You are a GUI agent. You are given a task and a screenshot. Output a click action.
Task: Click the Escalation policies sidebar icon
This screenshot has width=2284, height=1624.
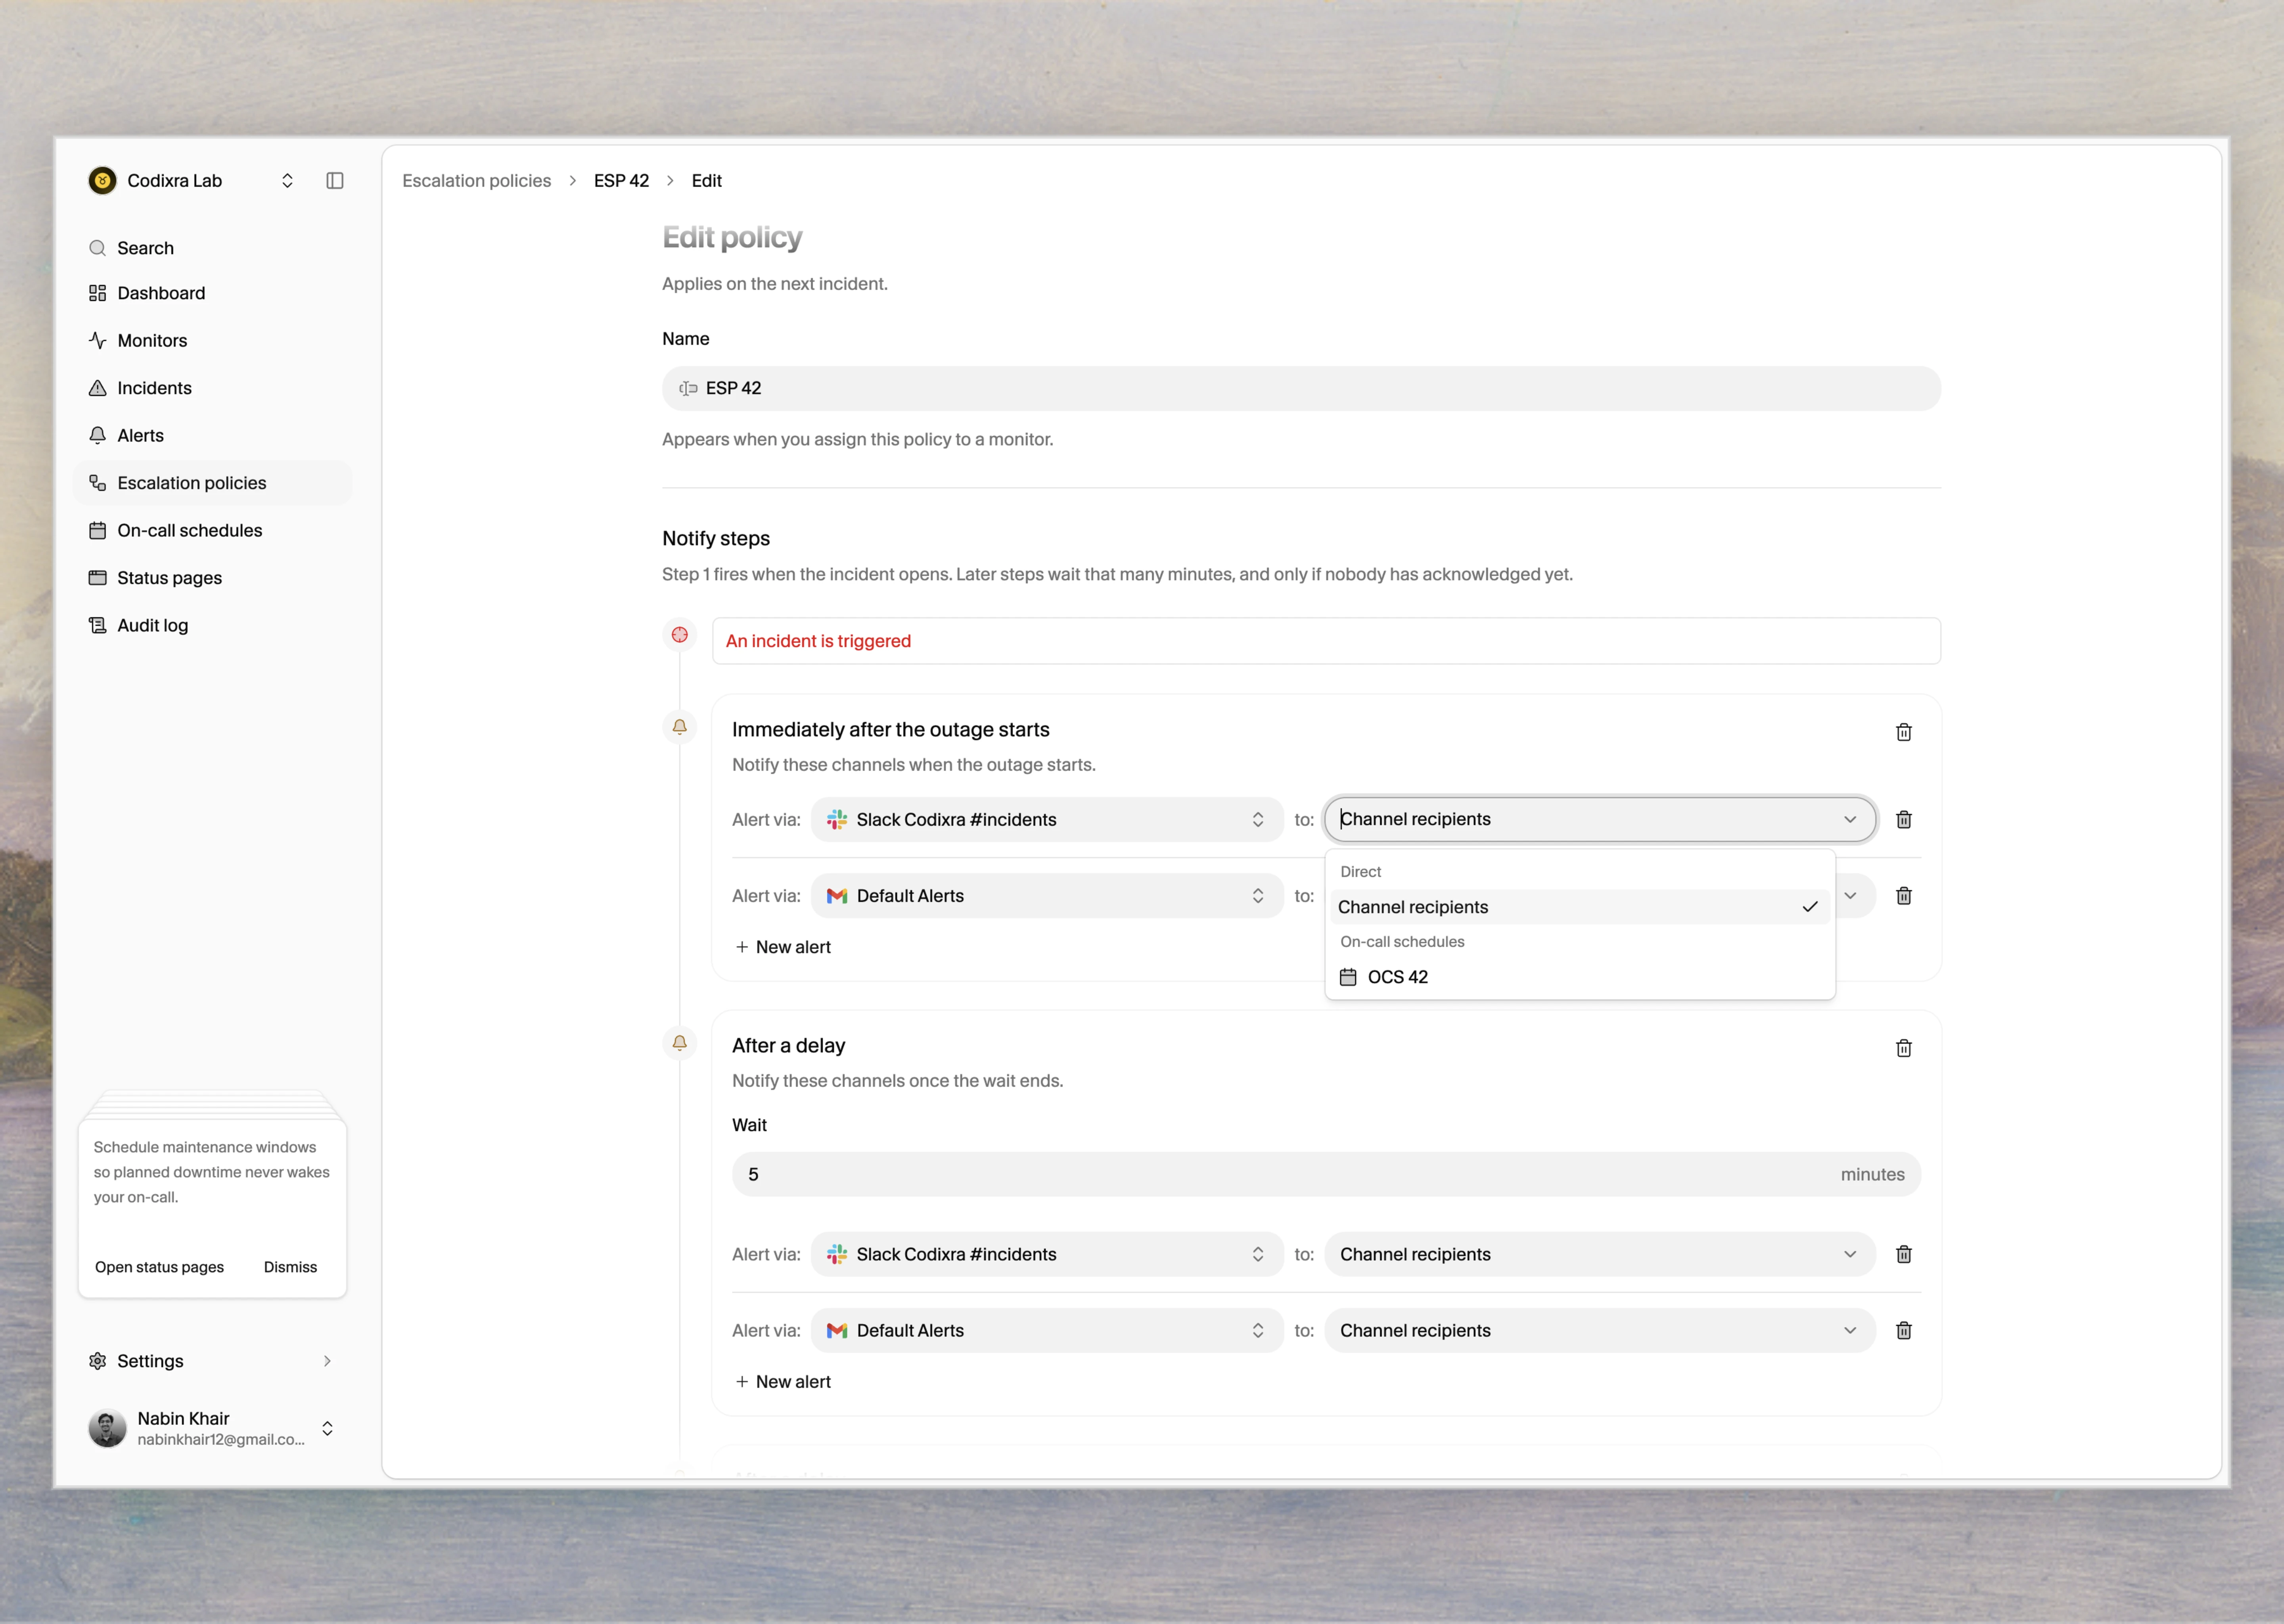[97, 483]
